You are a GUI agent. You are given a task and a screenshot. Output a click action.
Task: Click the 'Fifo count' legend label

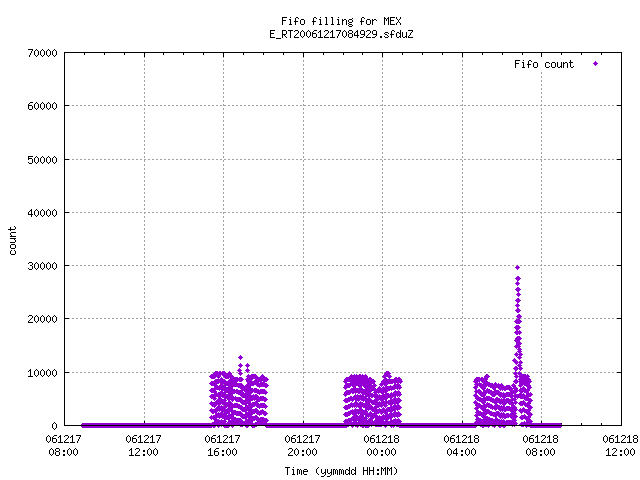544,64
